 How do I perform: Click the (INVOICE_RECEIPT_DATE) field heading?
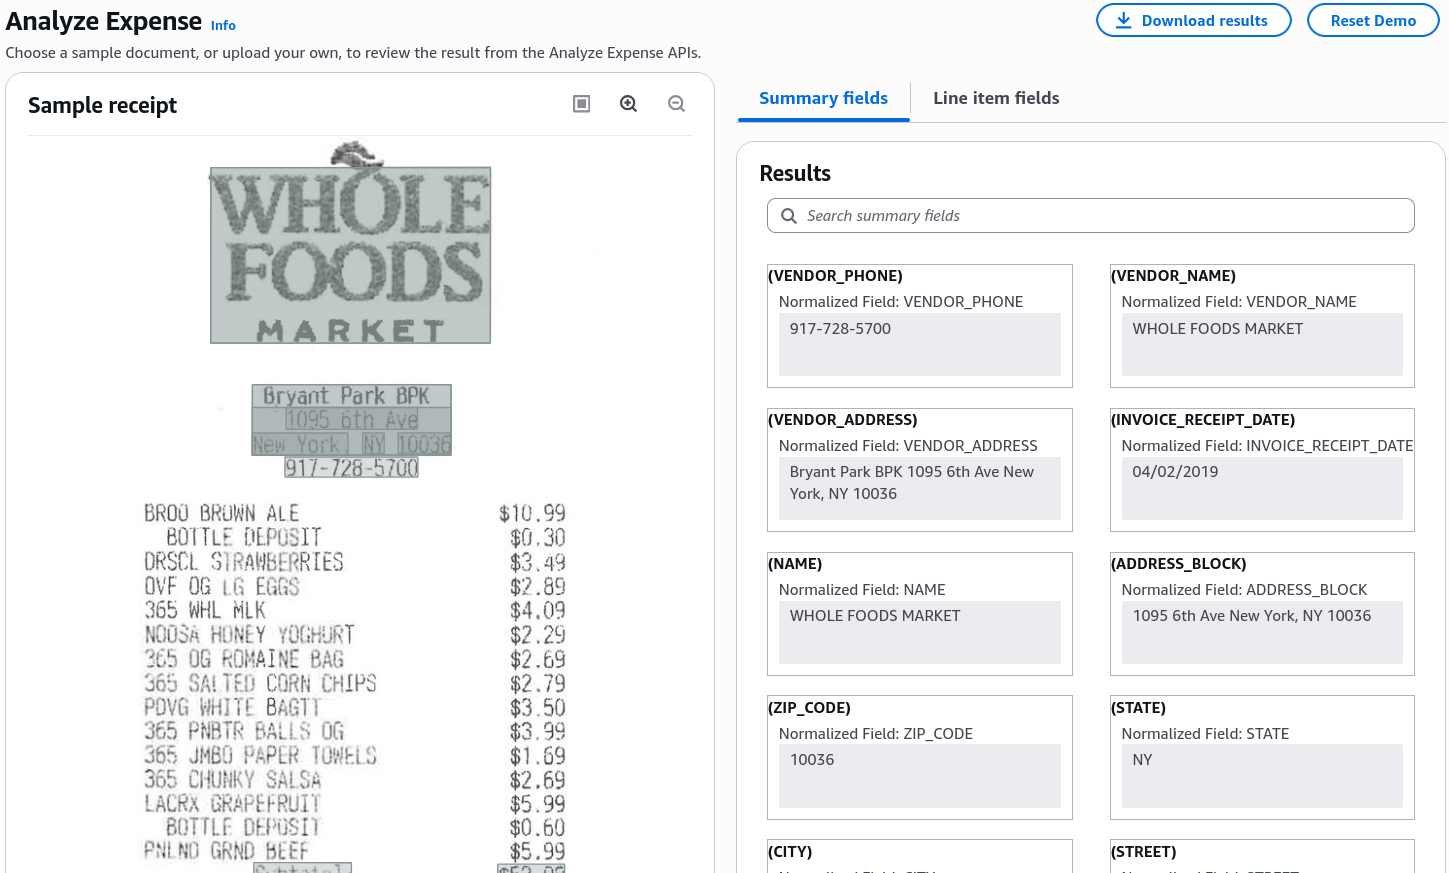click(x=1203, y=420)
